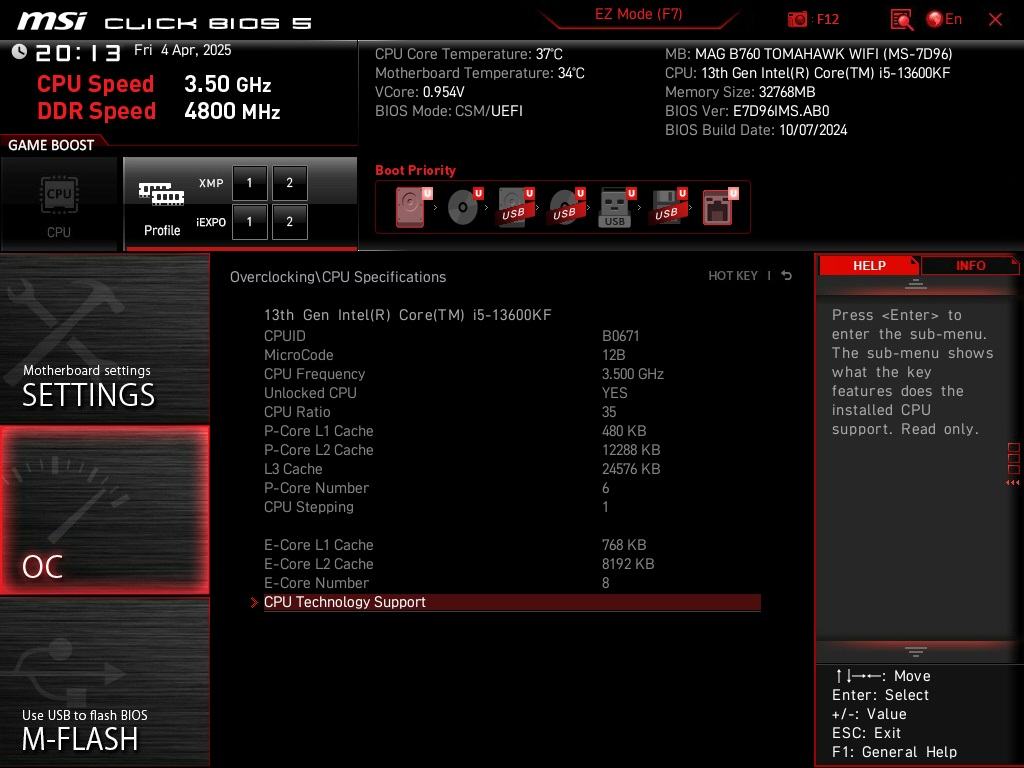This screenshot has height=768, width=1024.
Task: Select the CPU Stepping row
Action: [x=512, y=506]
